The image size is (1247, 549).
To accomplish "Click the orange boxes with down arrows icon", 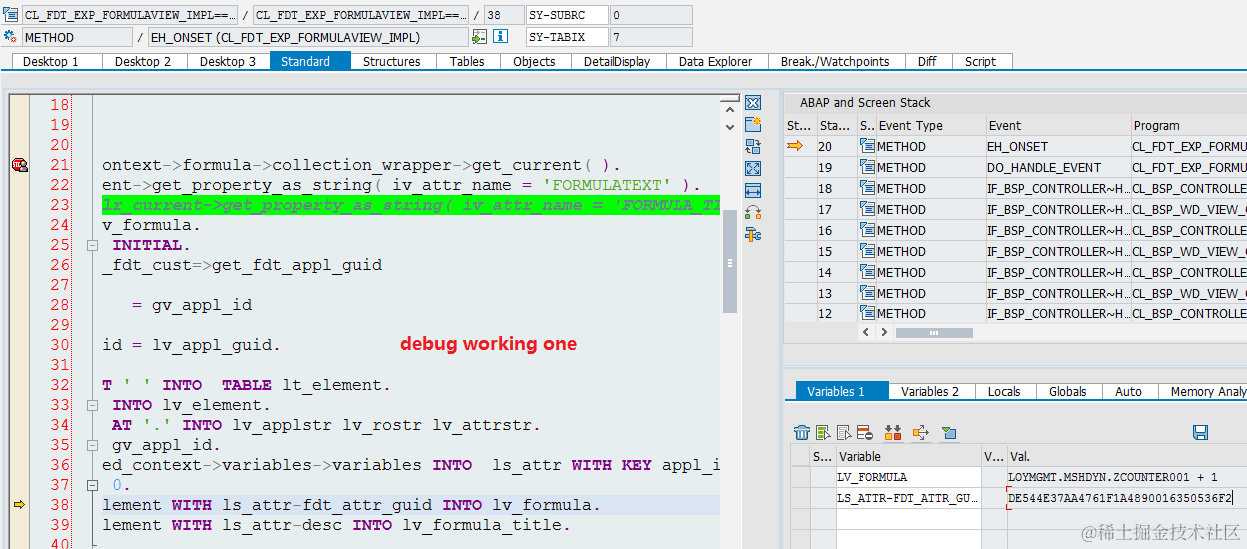I will coord(893,432).
